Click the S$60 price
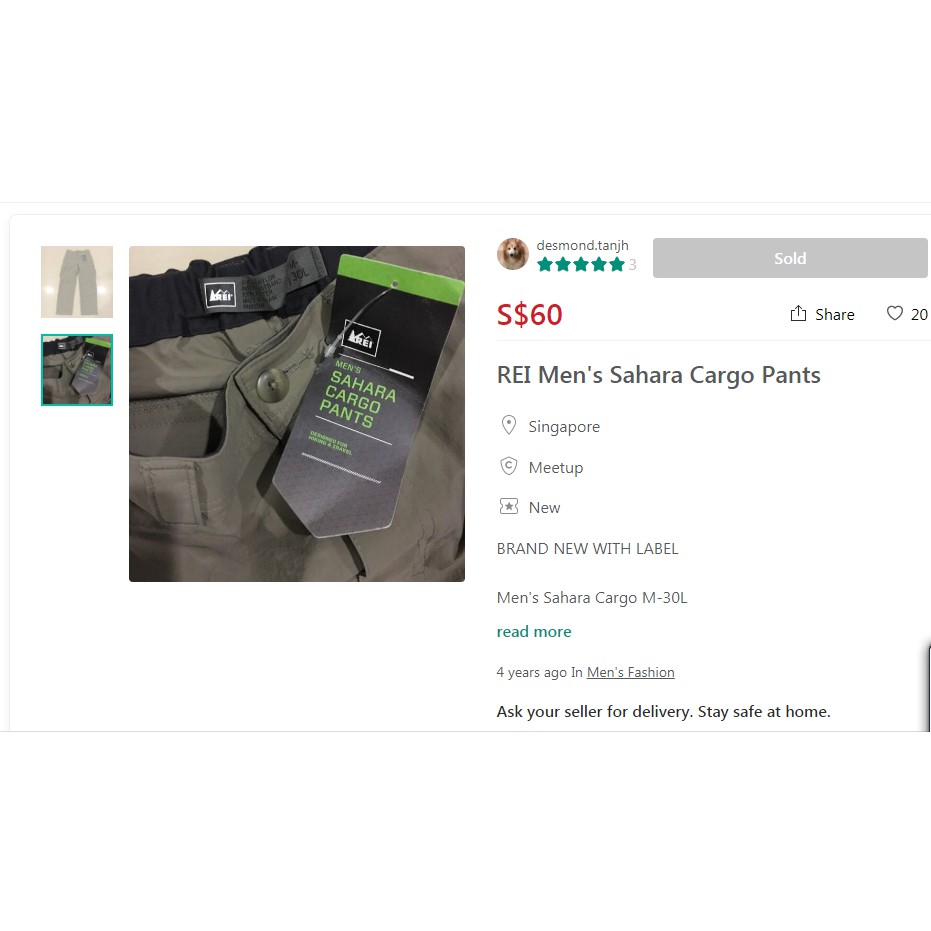Screen dimensions: 931x931 click(x=530, y=314)
